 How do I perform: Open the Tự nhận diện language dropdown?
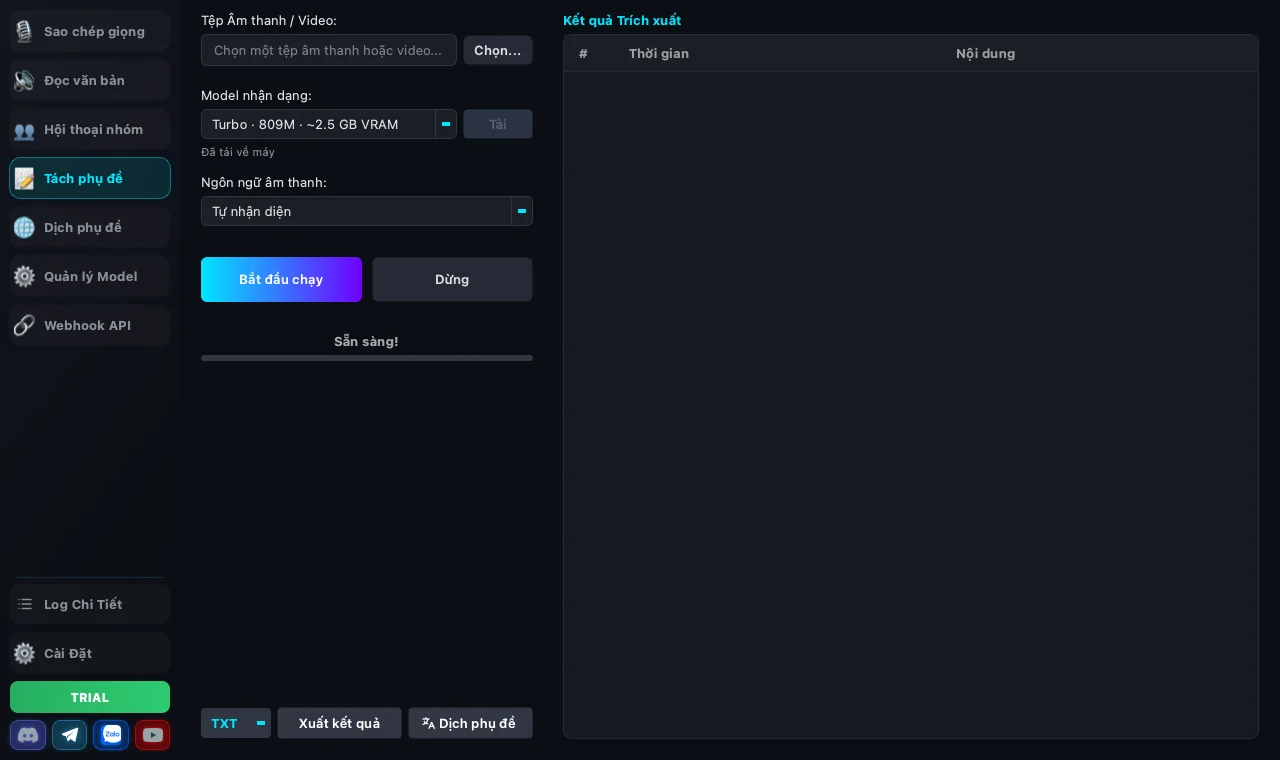366,211
